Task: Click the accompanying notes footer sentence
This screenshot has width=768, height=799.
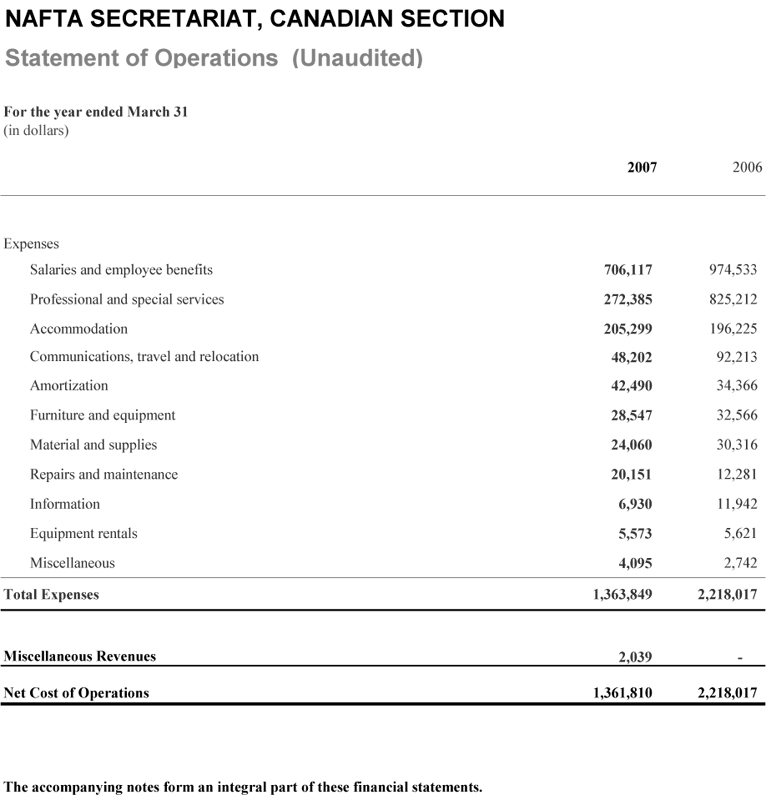Action: coord(243,786)
